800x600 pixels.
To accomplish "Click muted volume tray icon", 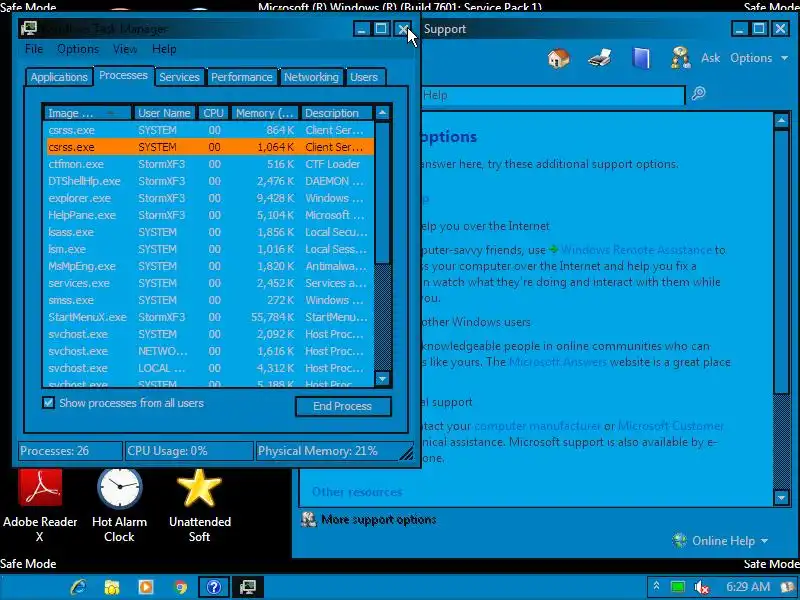I will [x=702, y=587].
